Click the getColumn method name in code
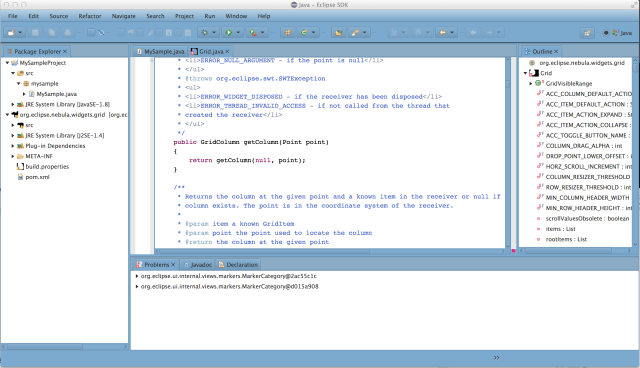Screen dimensions: 640x368 (261, 142)
